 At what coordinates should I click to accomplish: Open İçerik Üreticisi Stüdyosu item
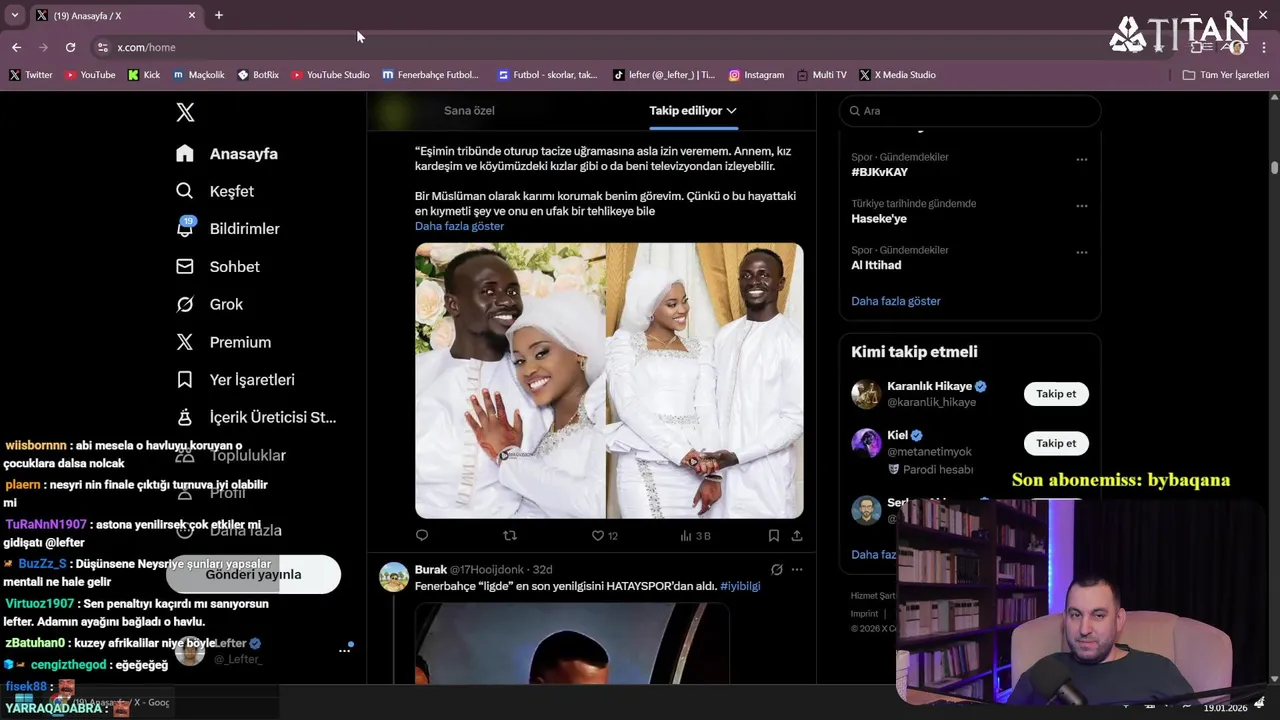coord(256,417)
